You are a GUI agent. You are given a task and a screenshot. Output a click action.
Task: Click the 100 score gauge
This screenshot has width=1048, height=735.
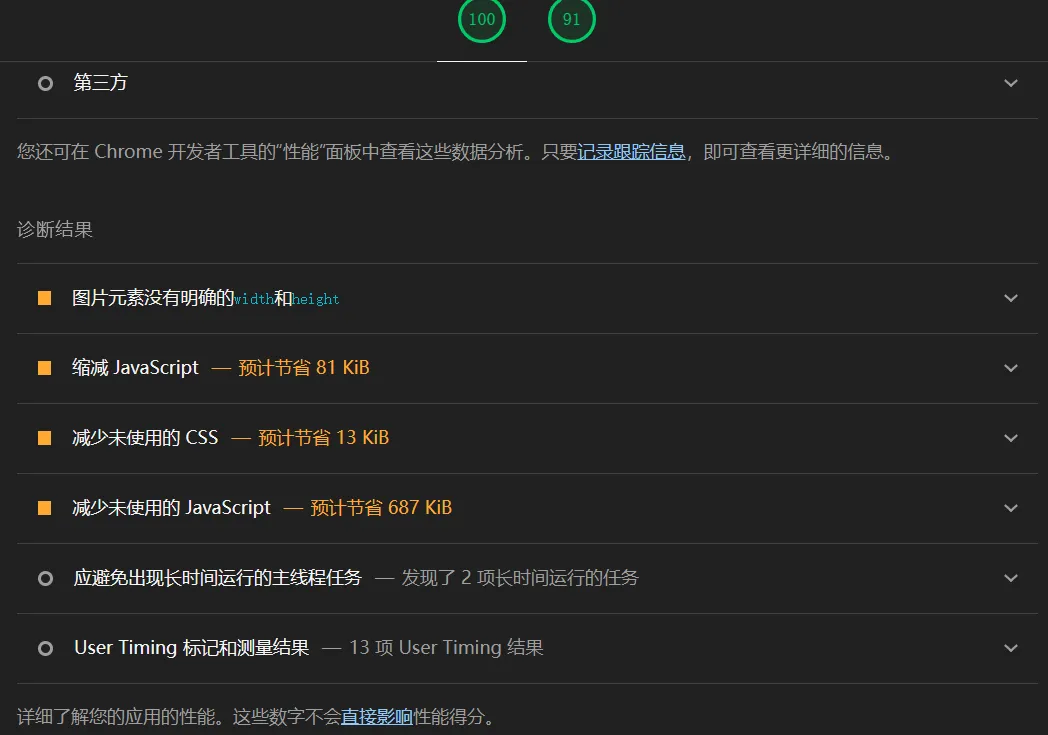[482, 19]
